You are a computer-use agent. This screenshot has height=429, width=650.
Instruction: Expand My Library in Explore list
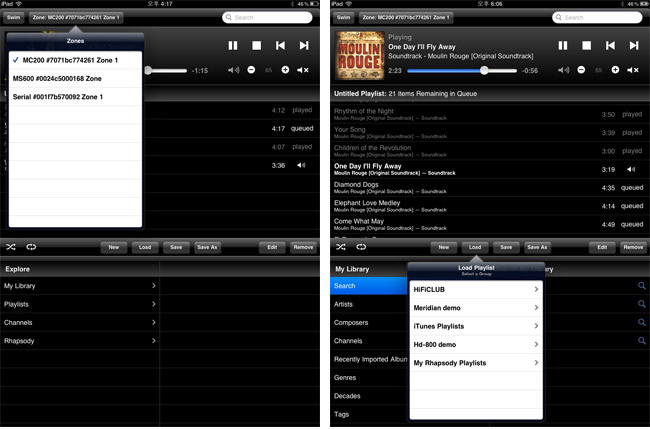80,286
